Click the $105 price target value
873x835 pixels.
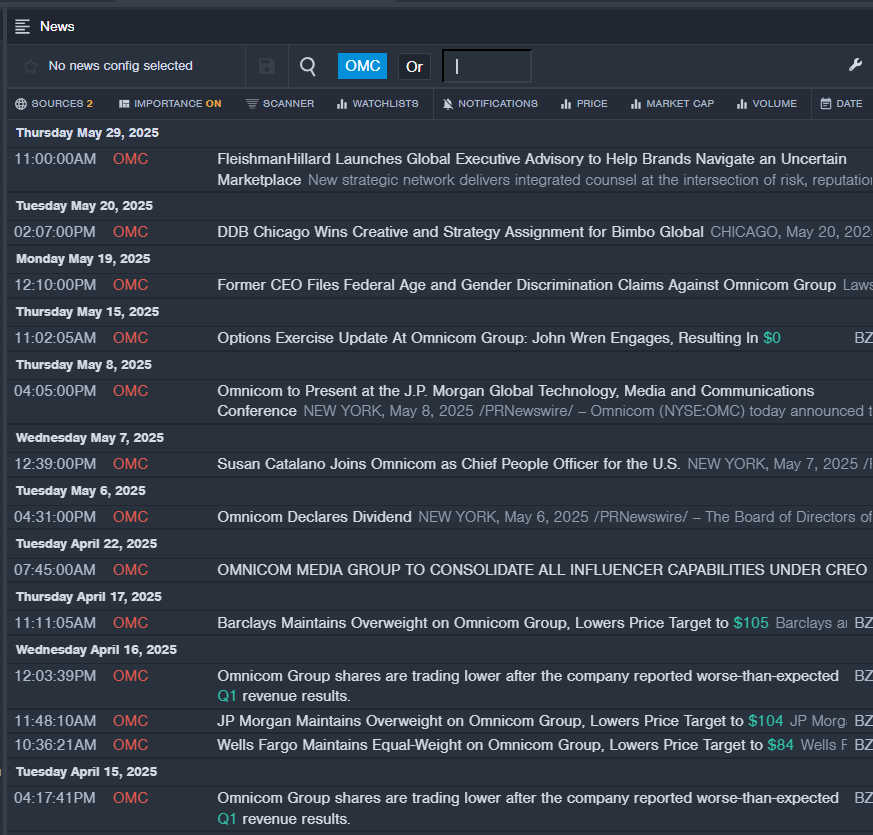pos(751,623)
